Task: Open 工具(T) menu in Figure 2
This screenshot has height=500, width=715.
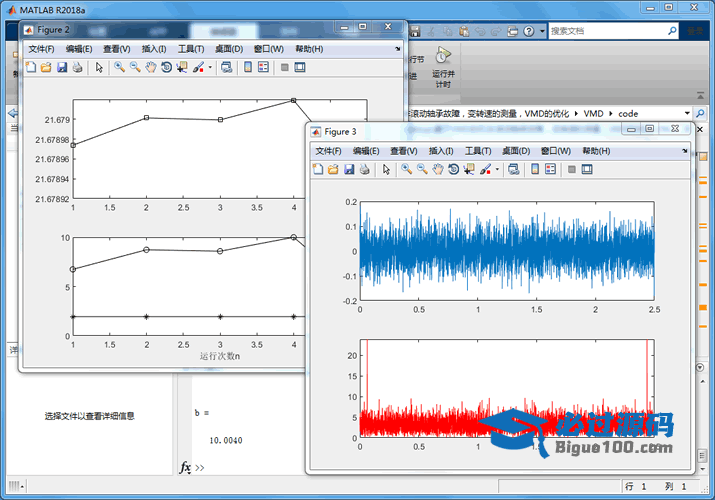Action: [x=191, y=49]
